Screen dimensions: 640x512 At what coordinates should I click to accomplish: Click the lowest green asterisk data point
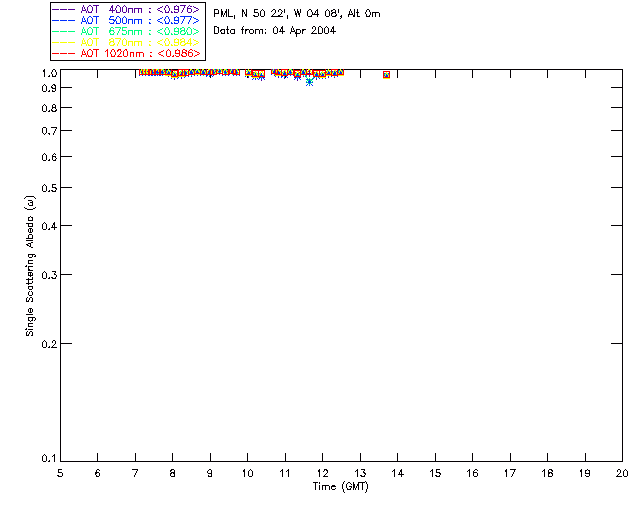tap(310, 82)
